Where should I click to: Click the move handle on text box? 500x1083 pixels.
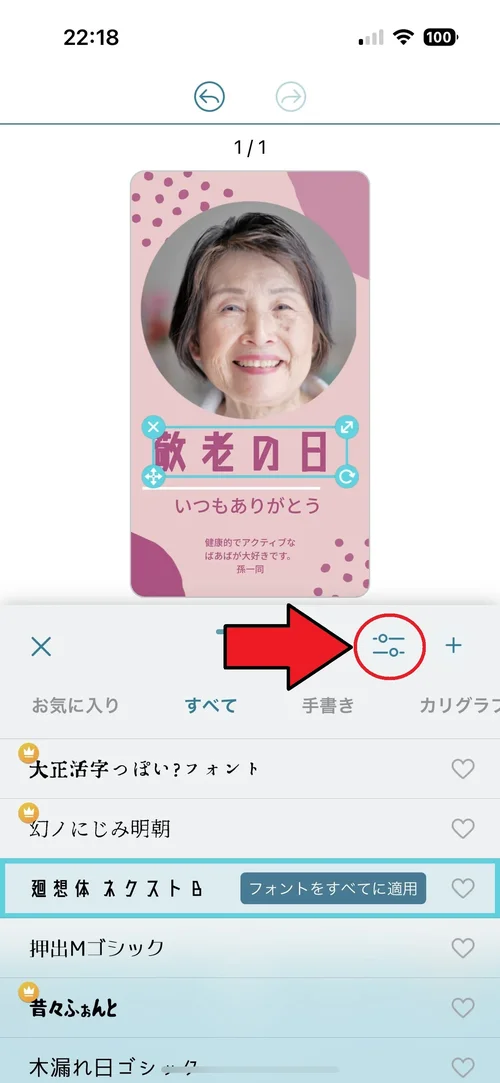(x=153, y=476)
